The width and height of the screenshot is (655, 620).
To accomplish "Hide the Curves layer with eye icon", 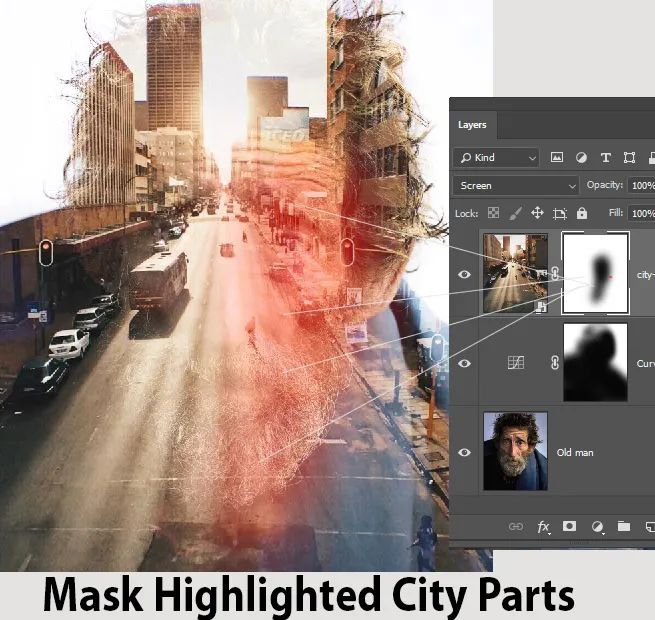I will point(464,363).
